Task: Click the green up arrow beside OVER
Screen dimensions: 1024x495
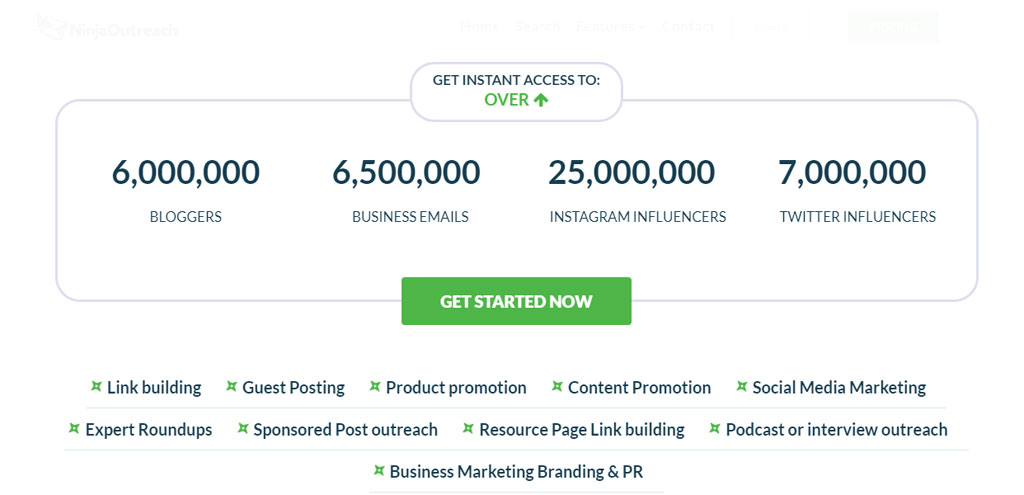Action: click(x=540, y=100)
